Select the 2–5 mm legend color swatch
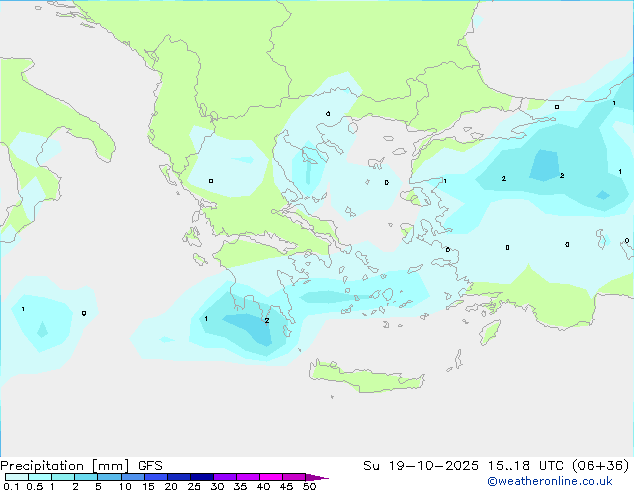Image resolution: width=634 pixels, height=490 pixels. pyautogui.click(x=86, y=477)
